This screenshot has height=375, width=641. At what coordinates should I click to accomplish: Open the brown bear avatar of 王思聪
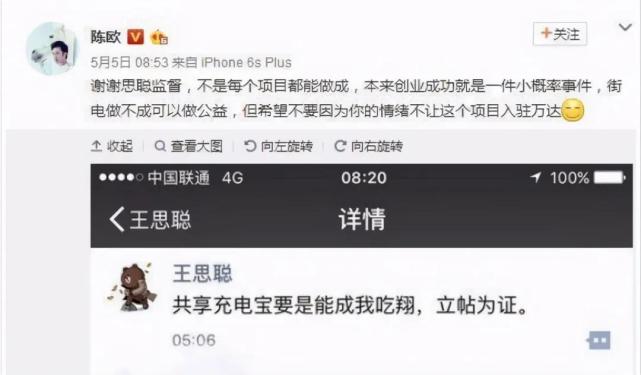pyautogui.click(x=132, y=287)
